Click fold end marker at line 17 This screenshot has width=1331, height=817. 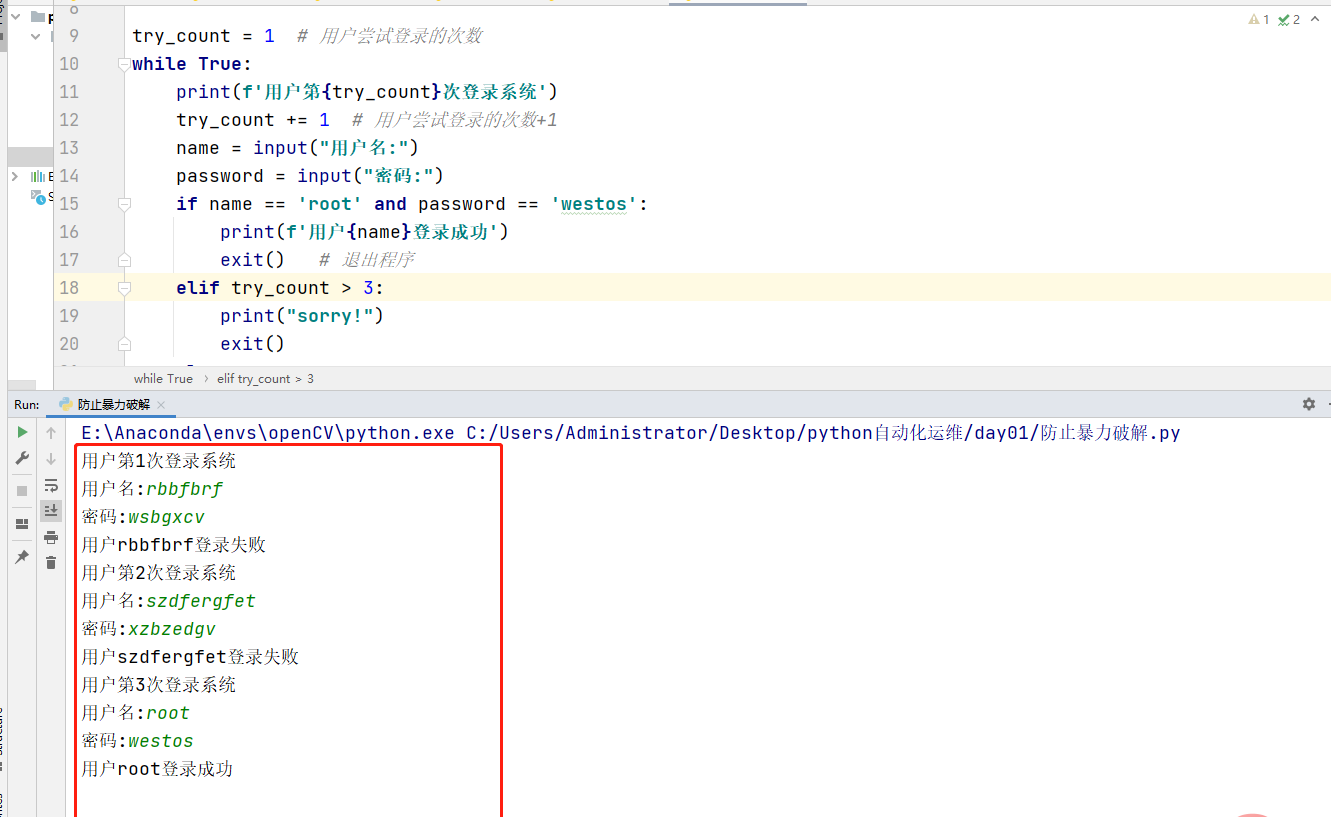(124, 260)
